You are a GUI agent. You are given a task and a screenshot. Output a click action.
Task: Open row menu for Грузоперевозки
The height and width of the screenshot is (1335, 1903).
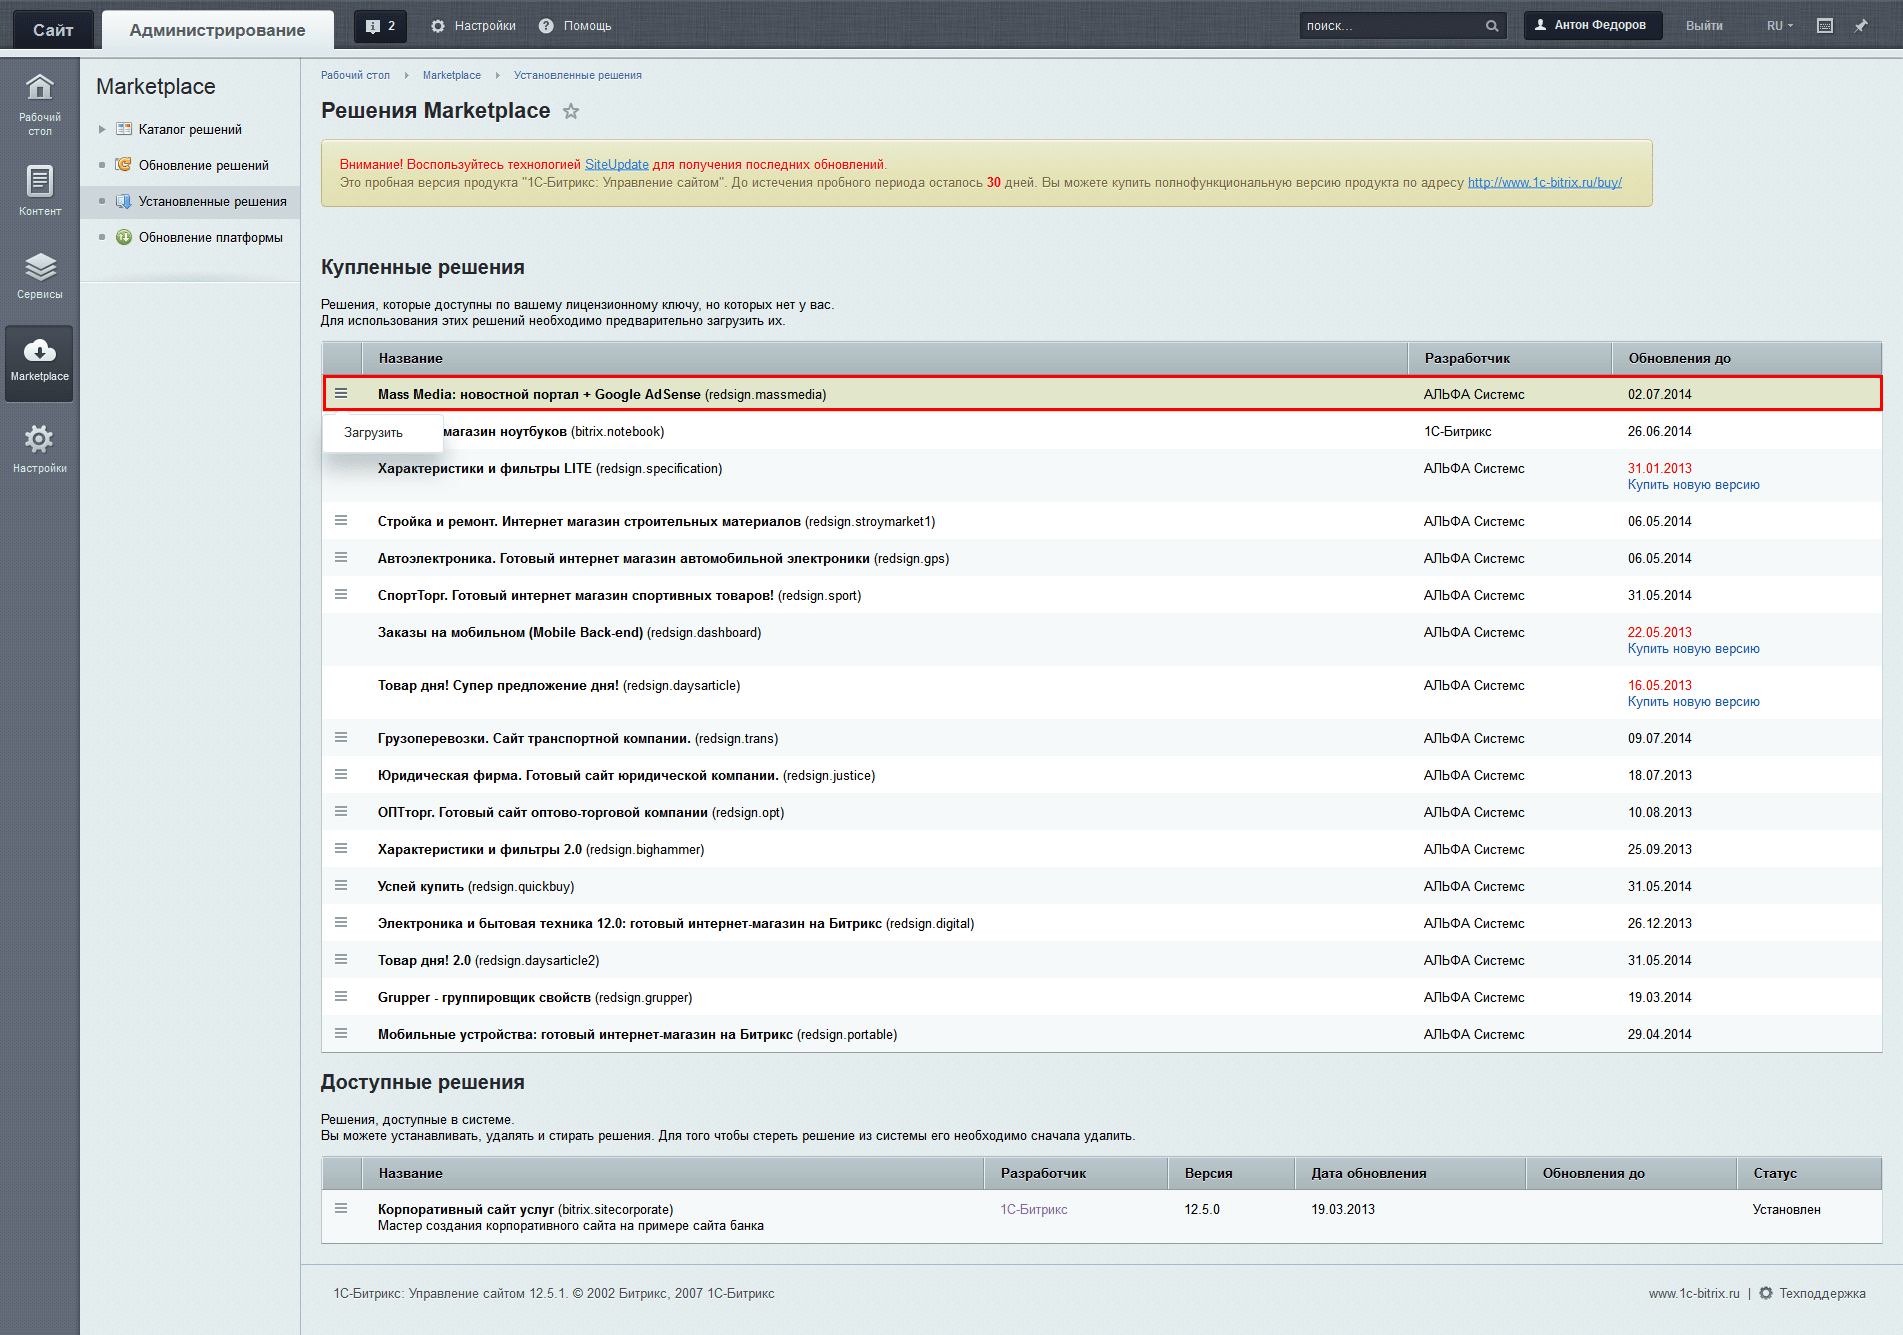341,738
